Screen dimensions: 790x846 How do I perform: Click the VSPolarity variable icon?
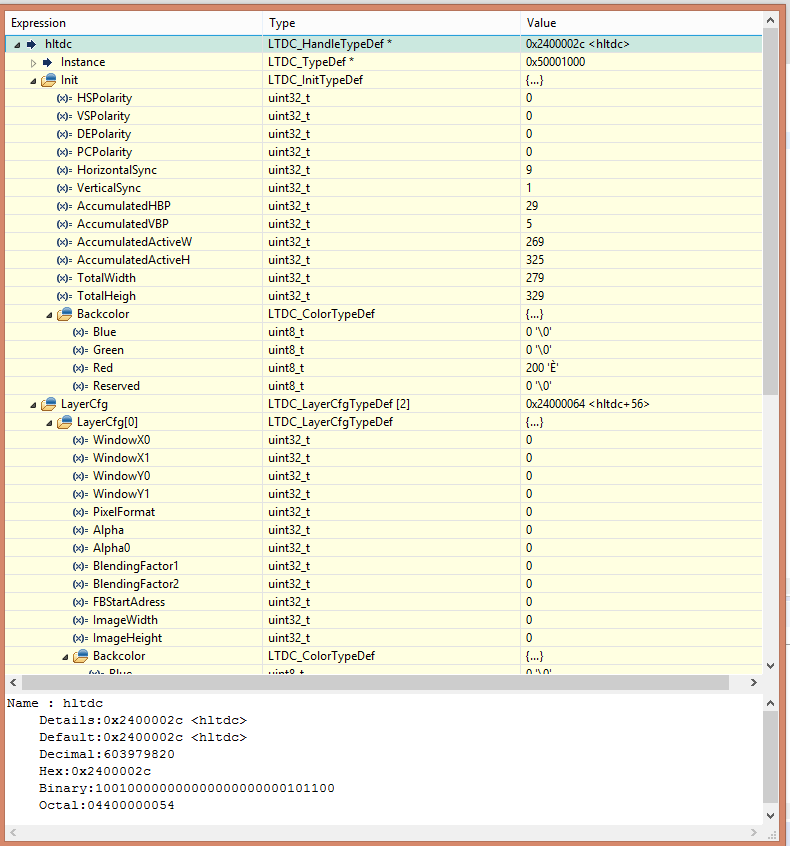(64, 116)
